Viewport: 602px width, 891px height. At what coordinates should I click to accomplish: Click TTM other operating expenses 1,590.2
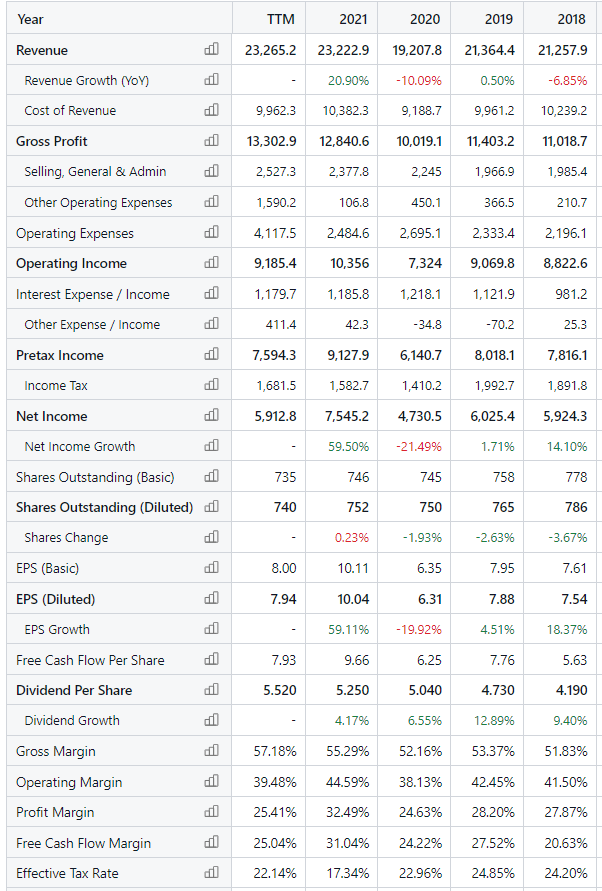tap(276, 202)
